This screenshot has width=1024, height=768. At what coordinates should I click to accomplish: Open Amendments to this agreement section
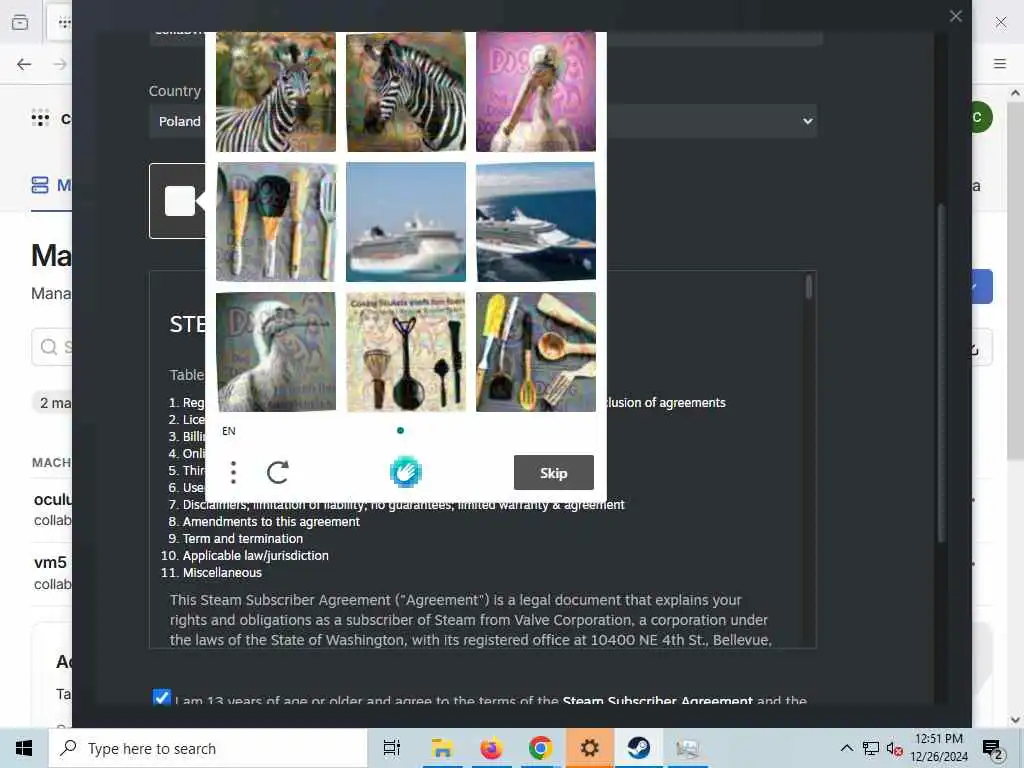point(271,522)
